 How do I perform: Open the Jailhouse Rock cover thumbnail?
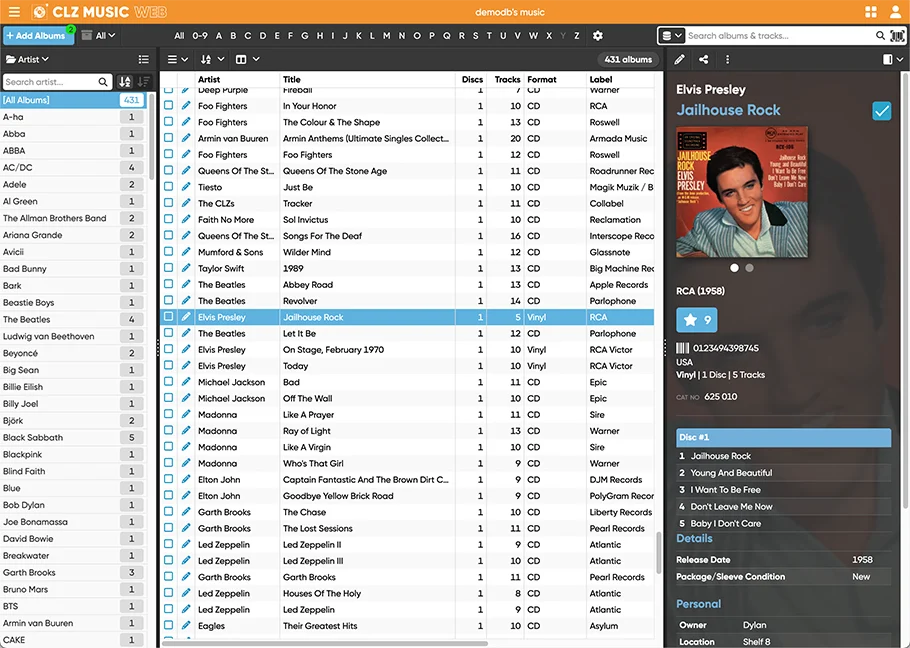742,192
